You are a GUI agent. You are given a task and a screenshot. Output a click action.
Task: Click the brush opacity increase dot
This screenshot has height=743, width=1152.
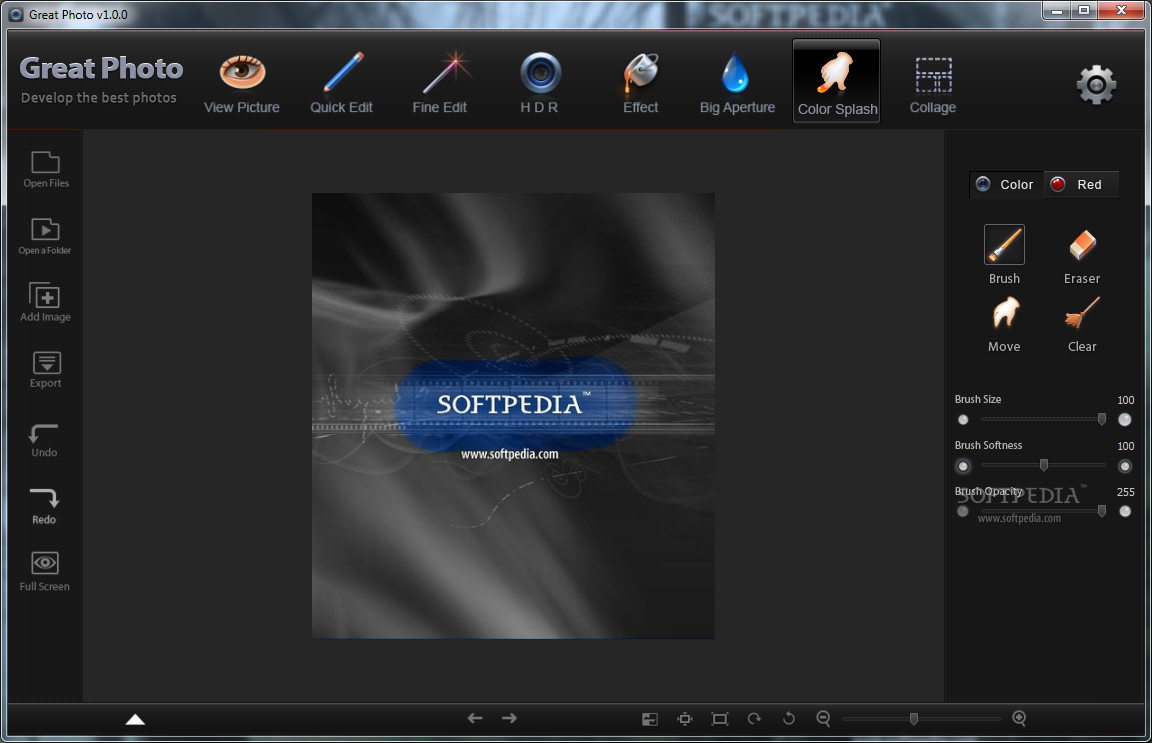1125,512
